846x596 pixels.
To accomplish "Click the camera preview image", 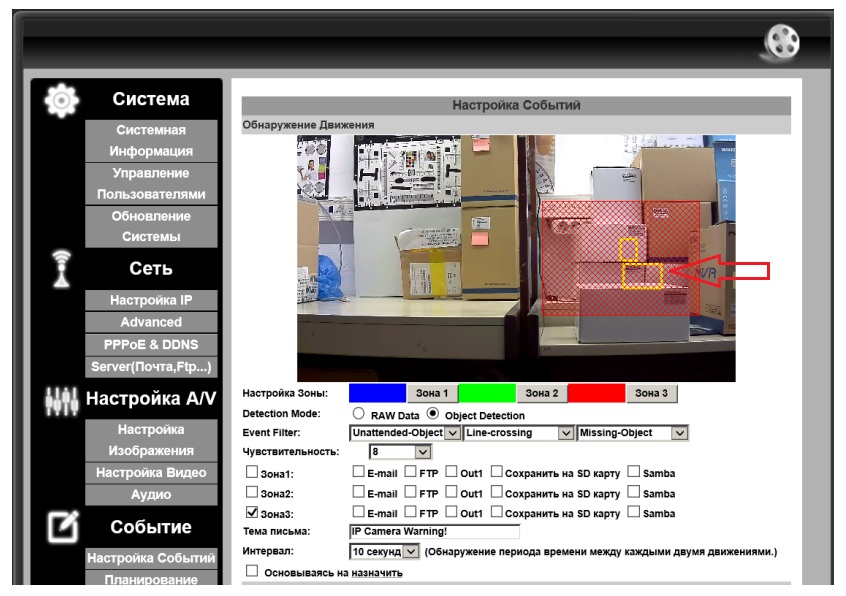I will [516, 258].
